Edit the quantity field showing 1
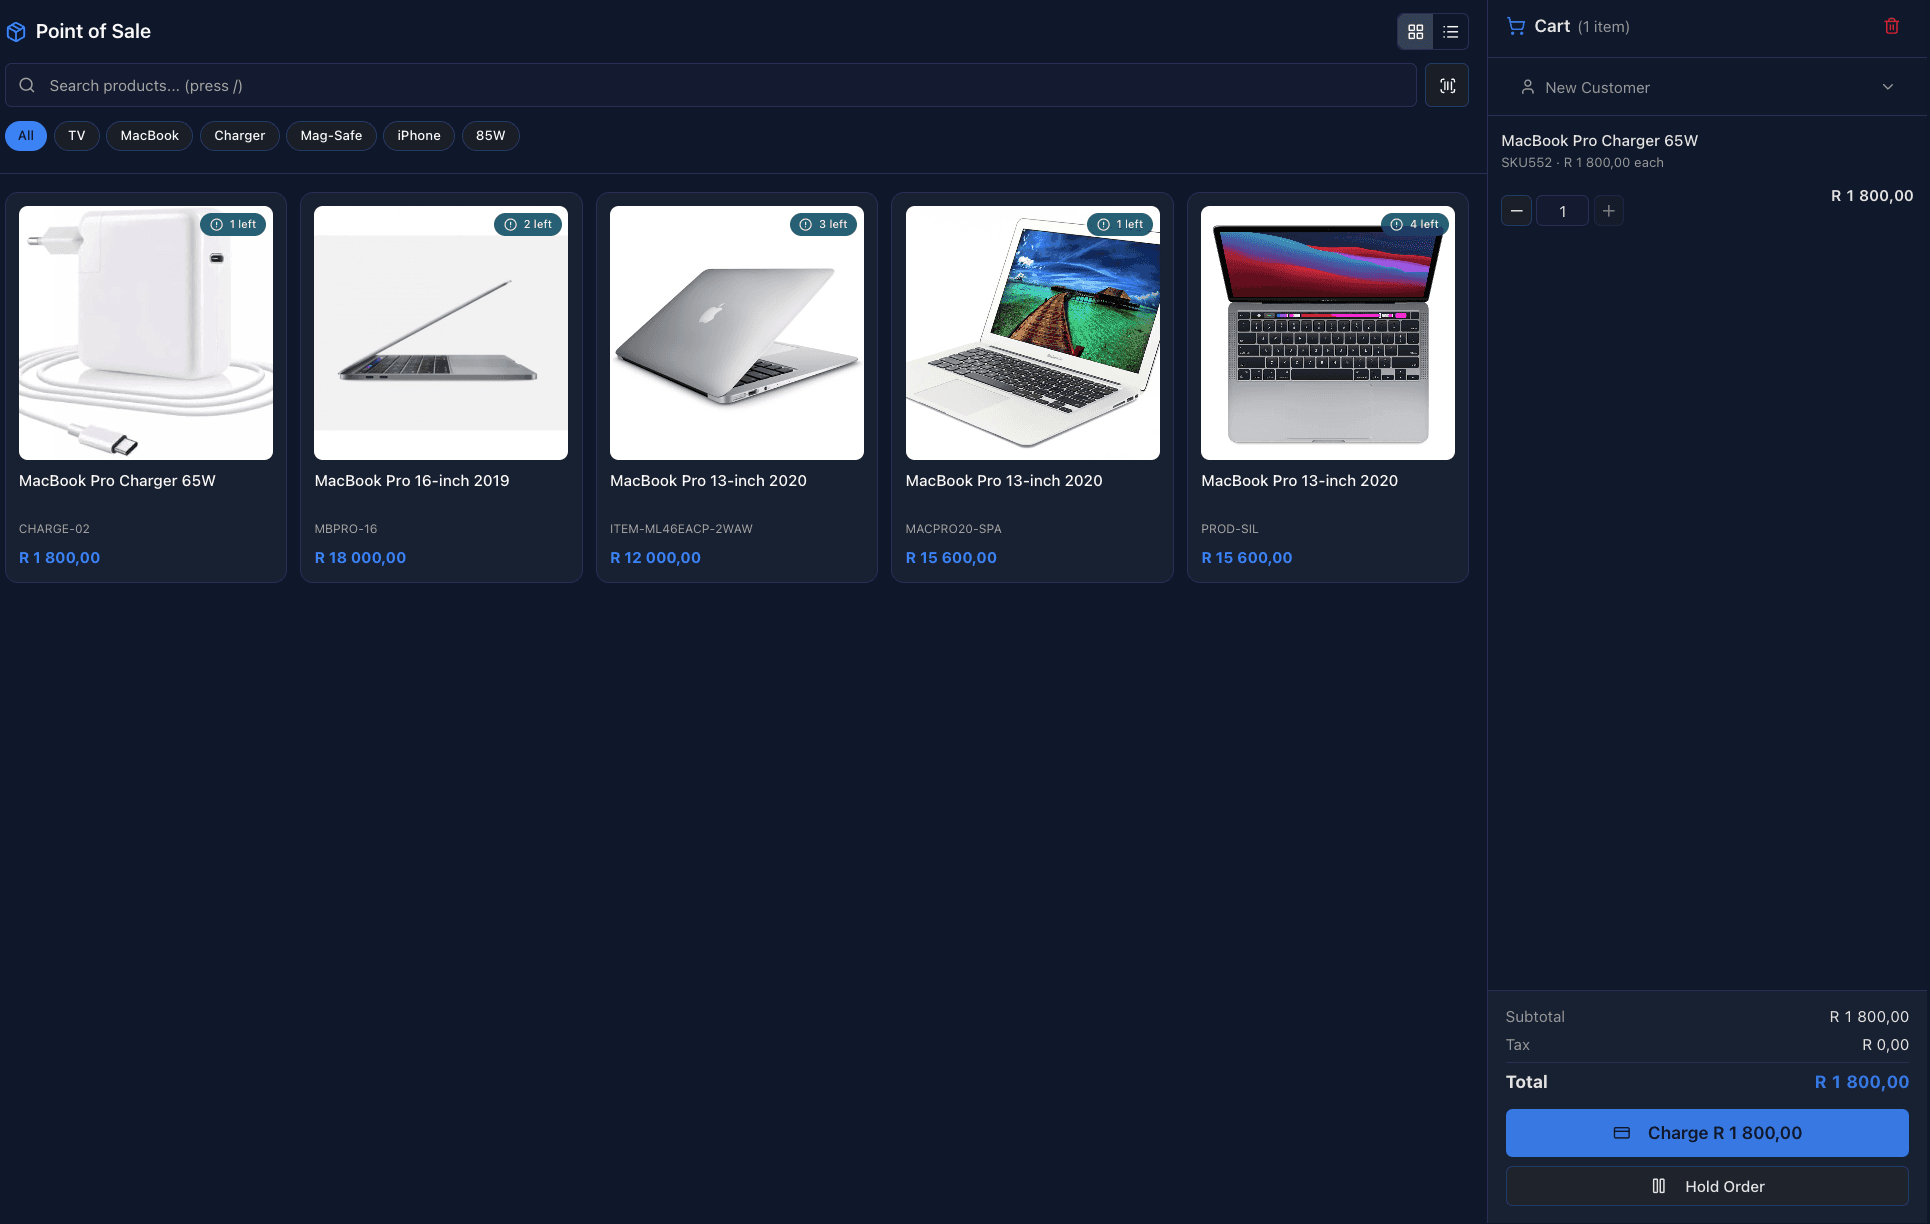This screenshot has width=1930, height=1224. 1562,211
